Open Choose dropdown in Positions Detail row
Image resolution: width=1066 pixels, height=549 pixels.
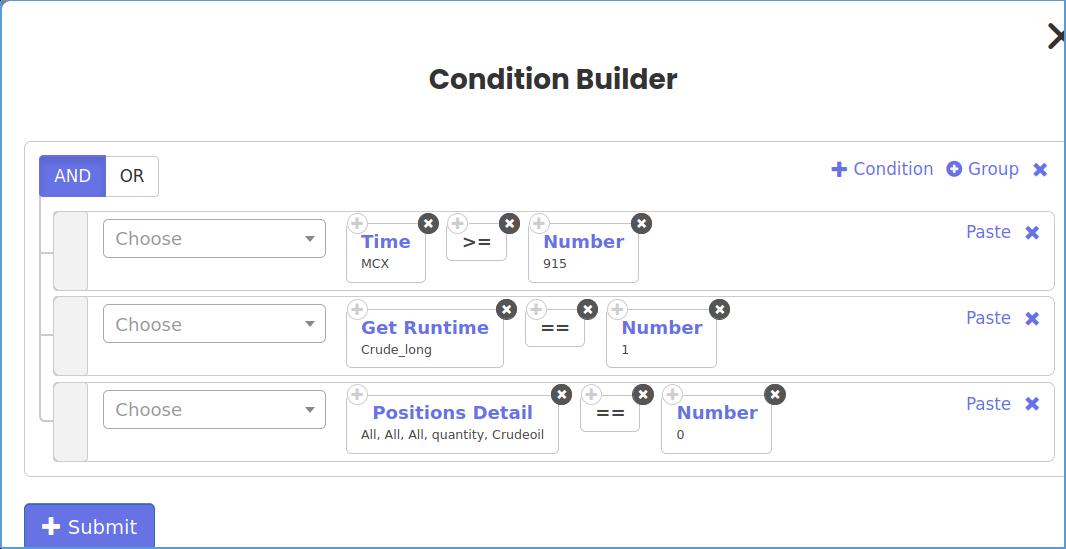point(214,410)
